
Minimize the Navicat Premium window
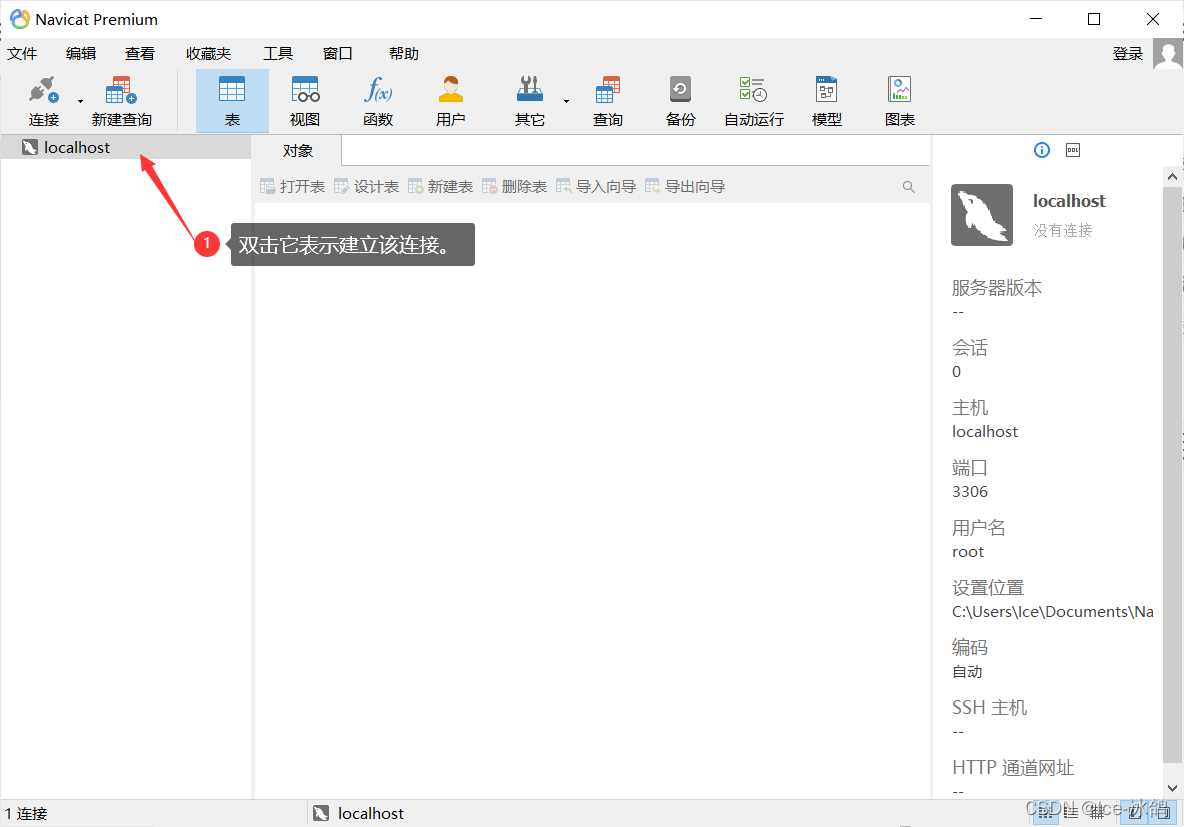[x=1036, y=19]
